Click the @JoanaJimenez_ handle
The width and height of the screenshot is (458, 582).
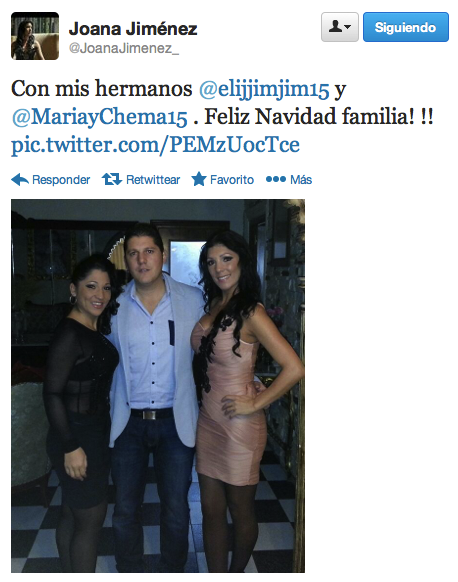(x=124, y=49)
